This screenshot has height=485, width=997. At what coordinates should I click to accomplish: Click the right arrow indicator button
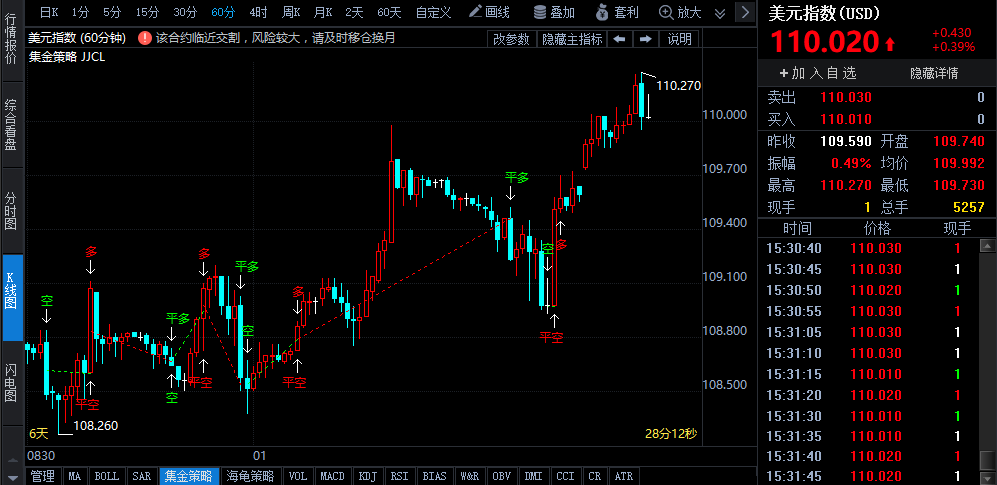[646, 39]
